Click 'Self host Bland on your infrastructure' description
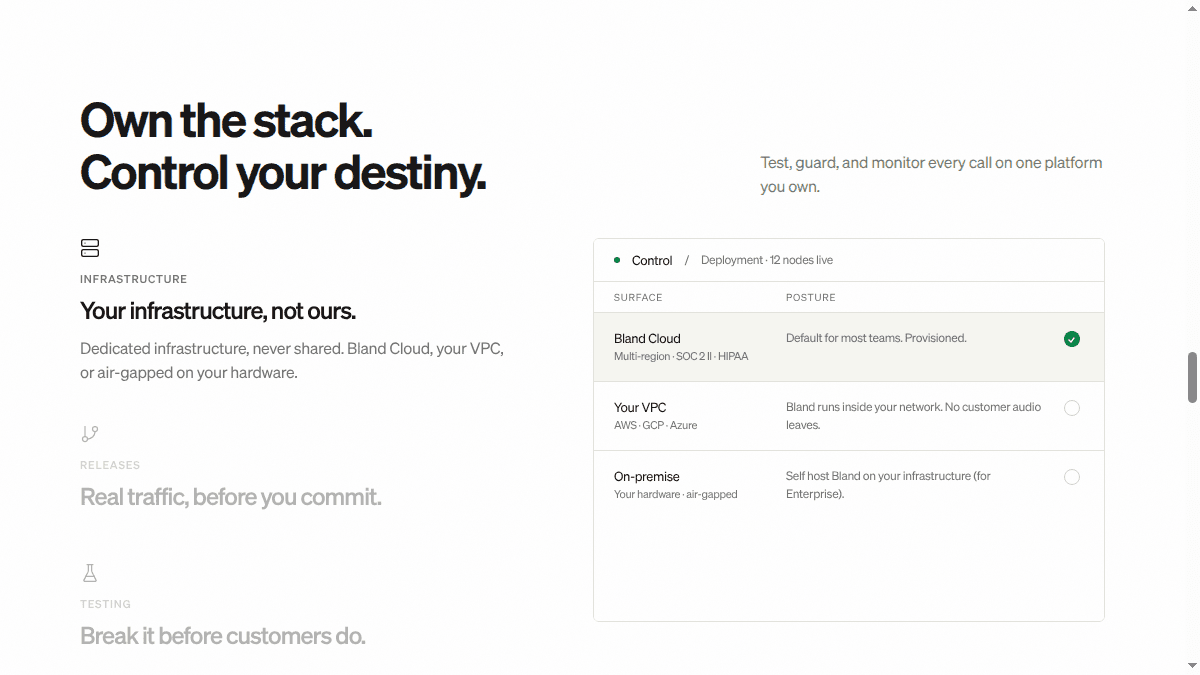Image resolution: width=1200 pixels, height=675 pixels. point(888,485)
